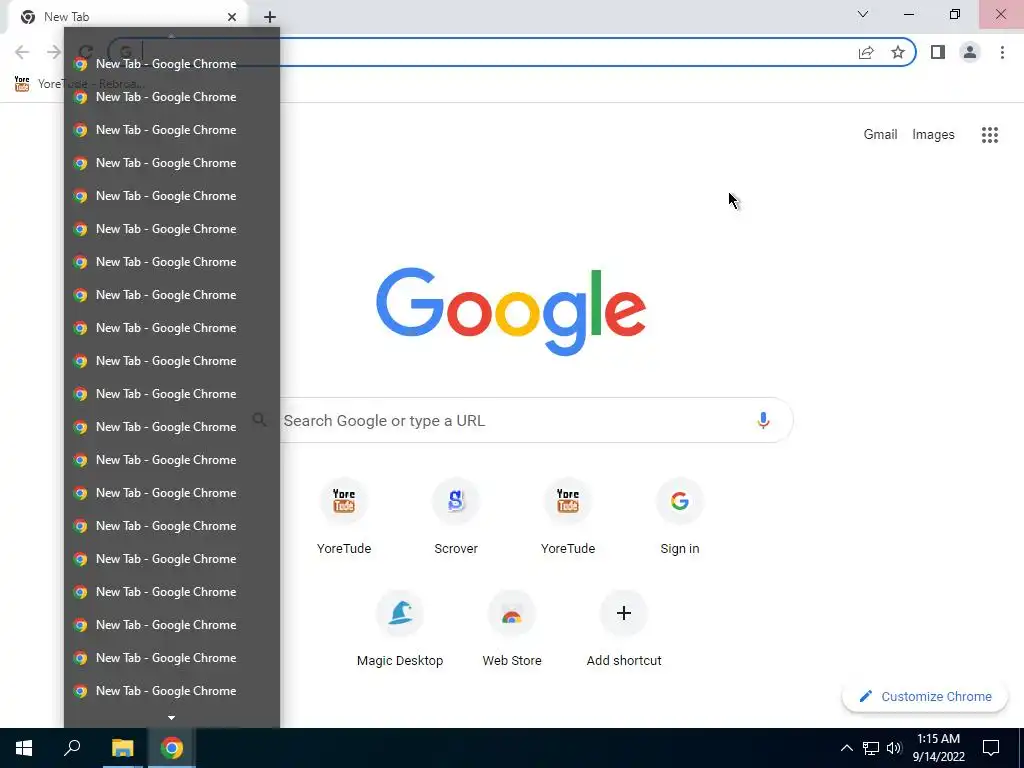Open the Sign in shortcut
The height and width of the screenshot is (768, 1024).
pyautogui.click(x=680, y=516)
